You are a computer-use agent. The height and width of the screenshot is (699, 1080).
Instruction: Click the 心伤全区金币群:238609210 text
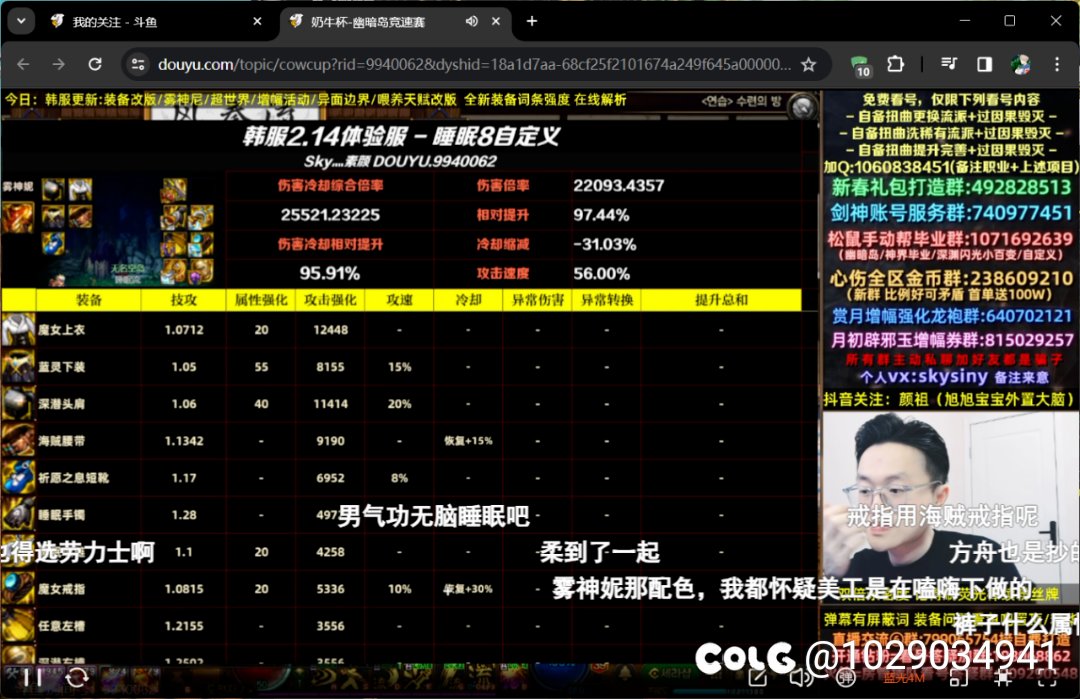[x=951, y=278]
